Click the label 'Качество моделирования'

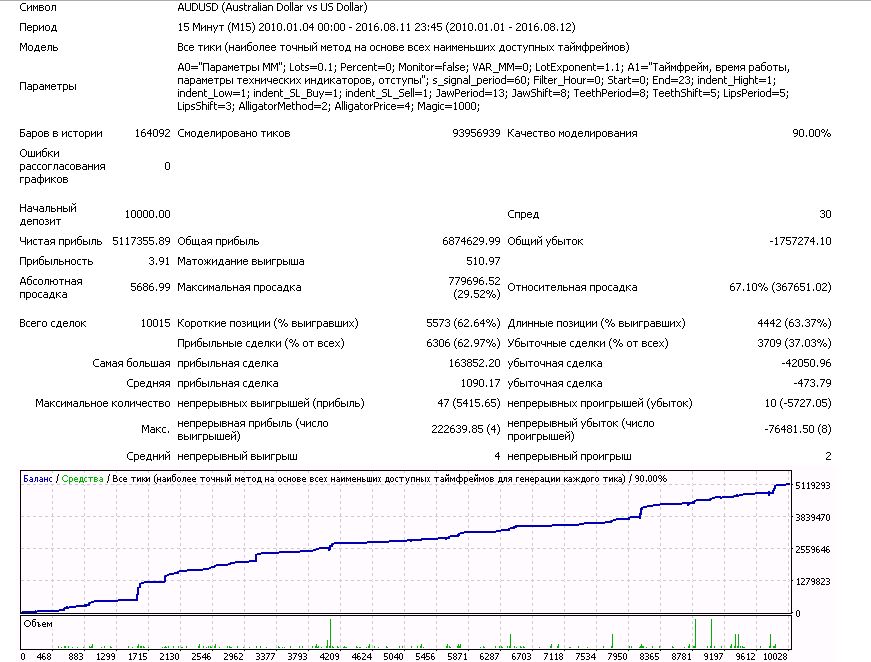[572, 133]
